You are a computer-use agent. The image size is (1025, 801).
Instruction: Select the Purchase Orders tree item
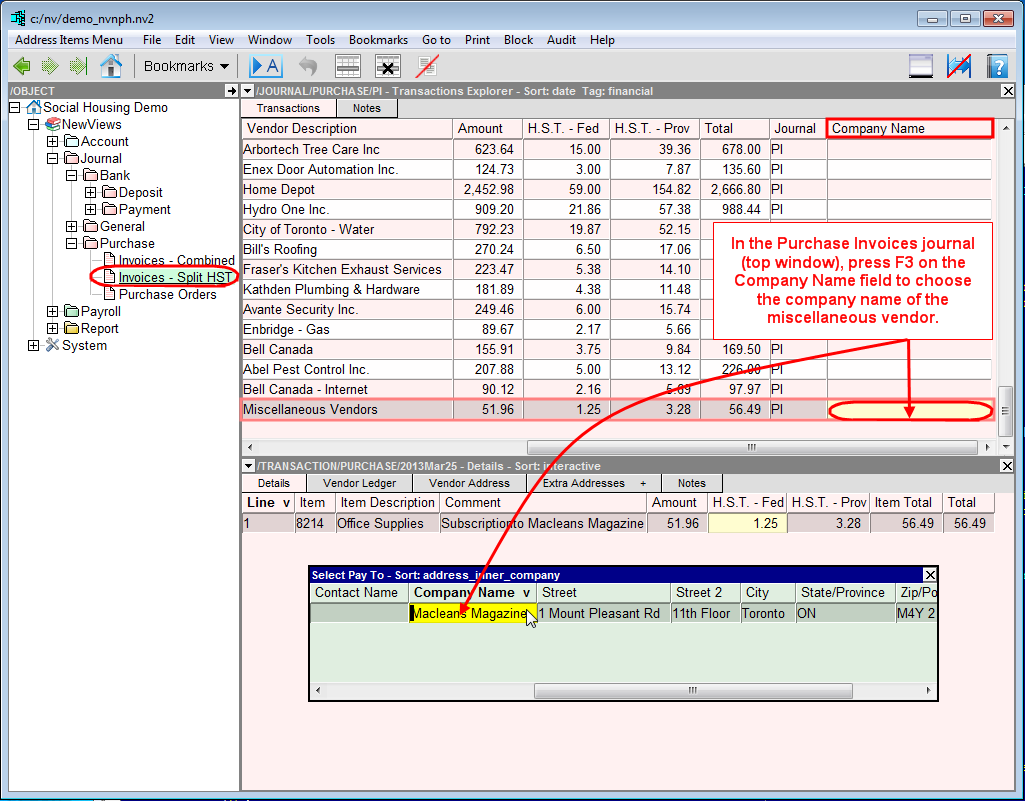167,294
